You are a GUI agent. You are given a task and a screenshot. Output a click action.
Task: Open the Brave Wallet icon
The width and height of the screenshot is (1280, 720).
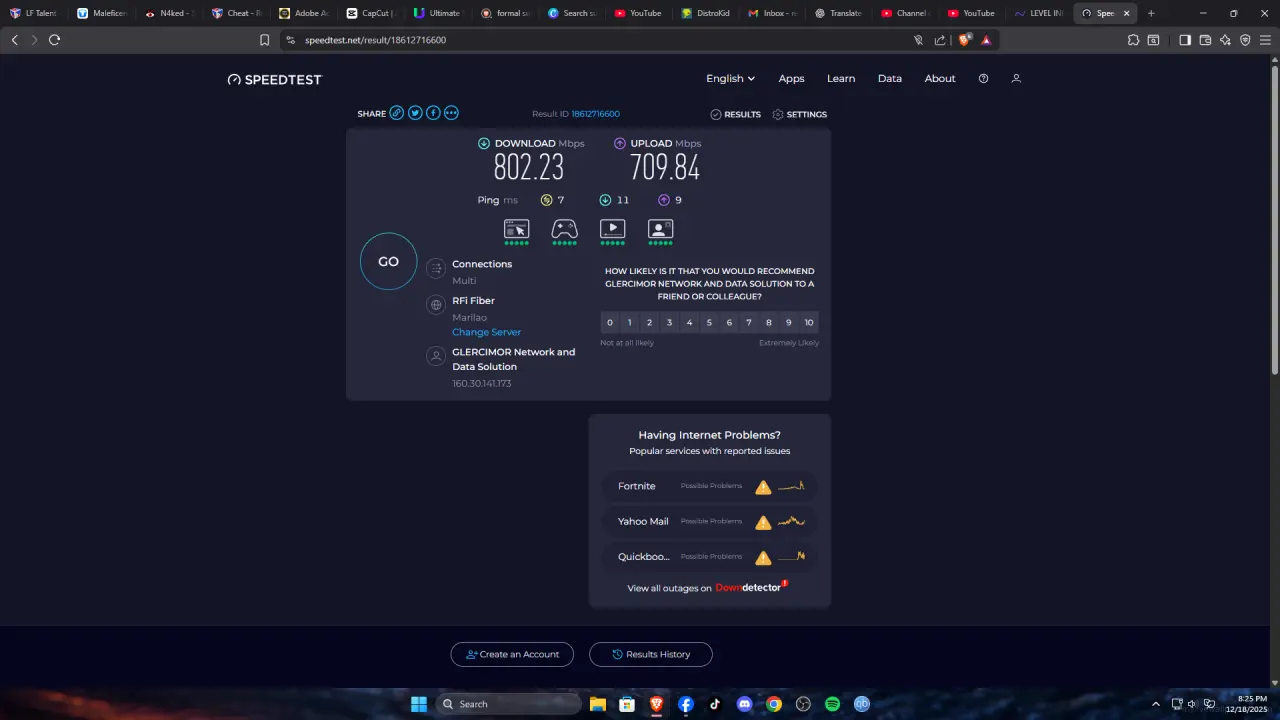pos(1205,40)
